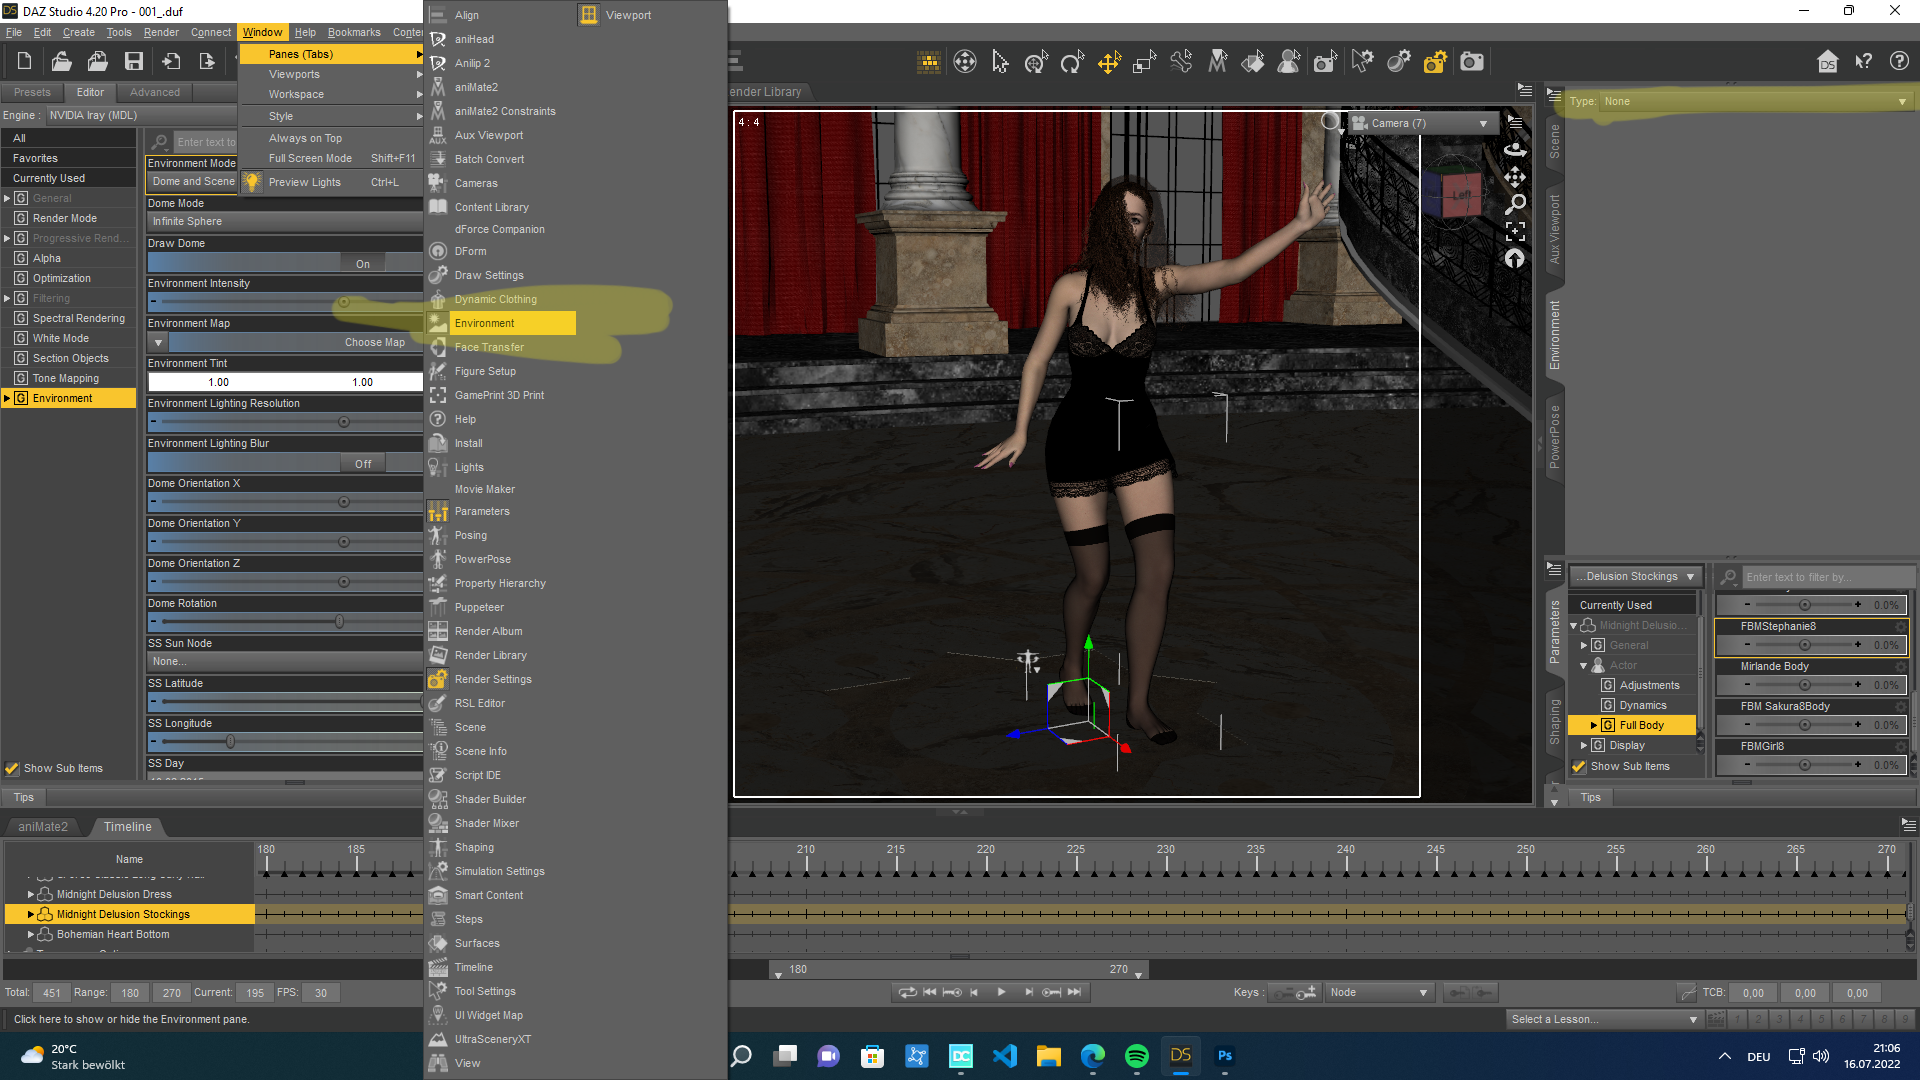Choose Environment in the Panes menu
Screen dimensions: 1920x1080
(x=485, y=323)
